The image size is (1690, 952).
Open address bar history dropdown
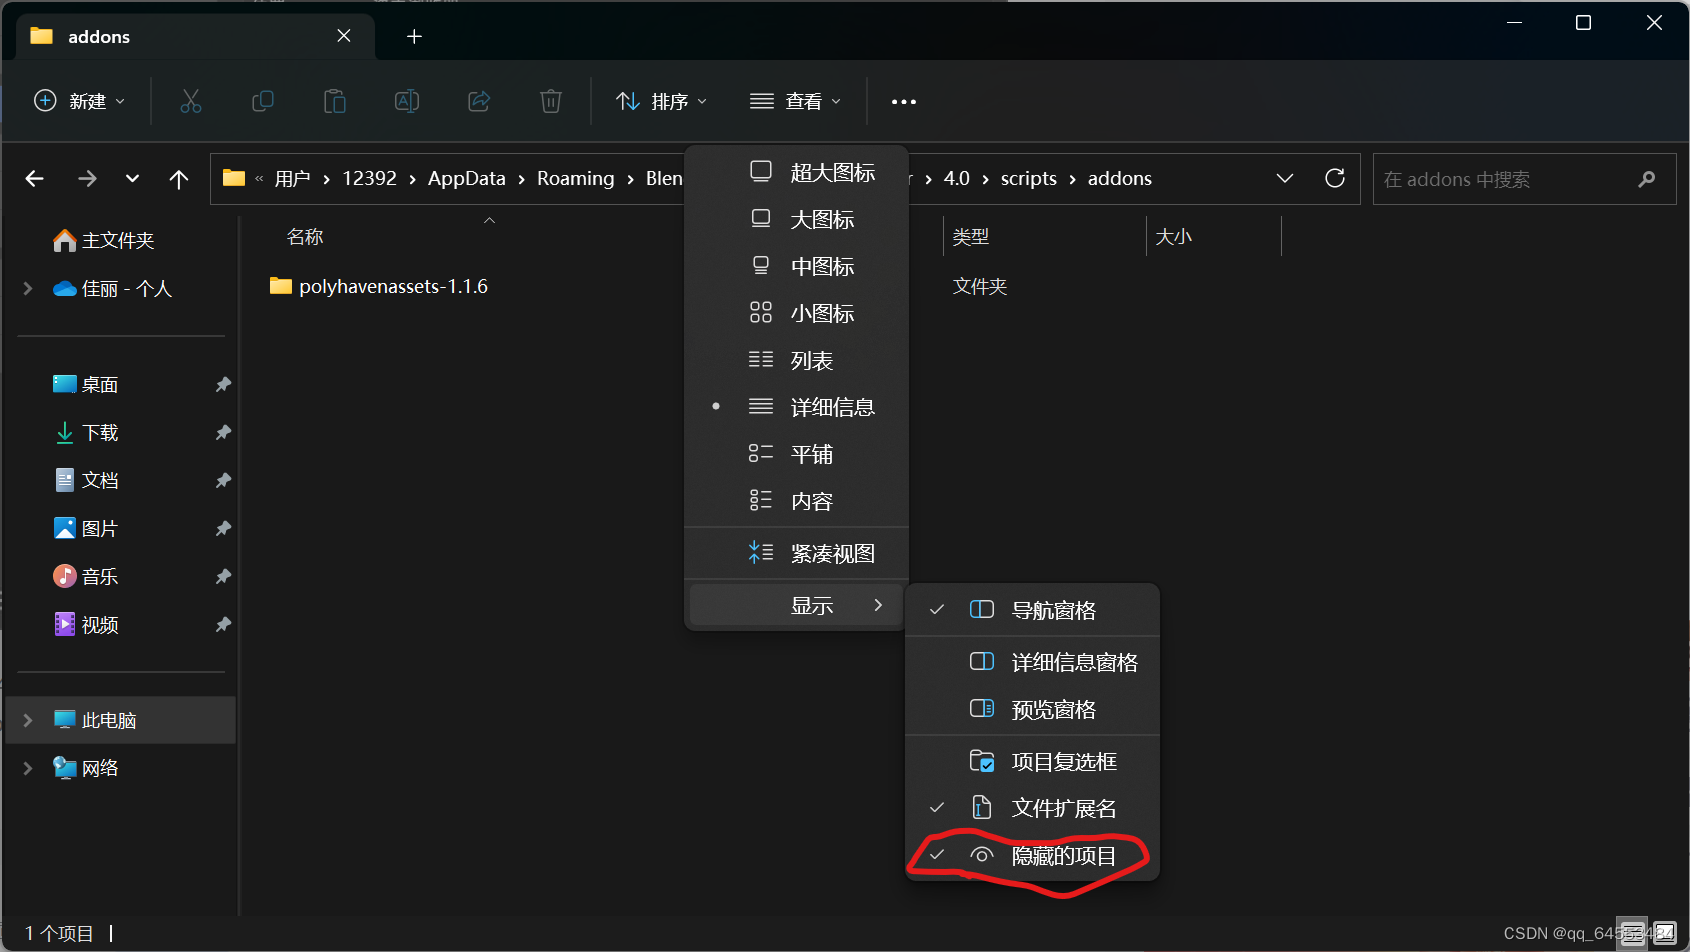pos(1285,178)
